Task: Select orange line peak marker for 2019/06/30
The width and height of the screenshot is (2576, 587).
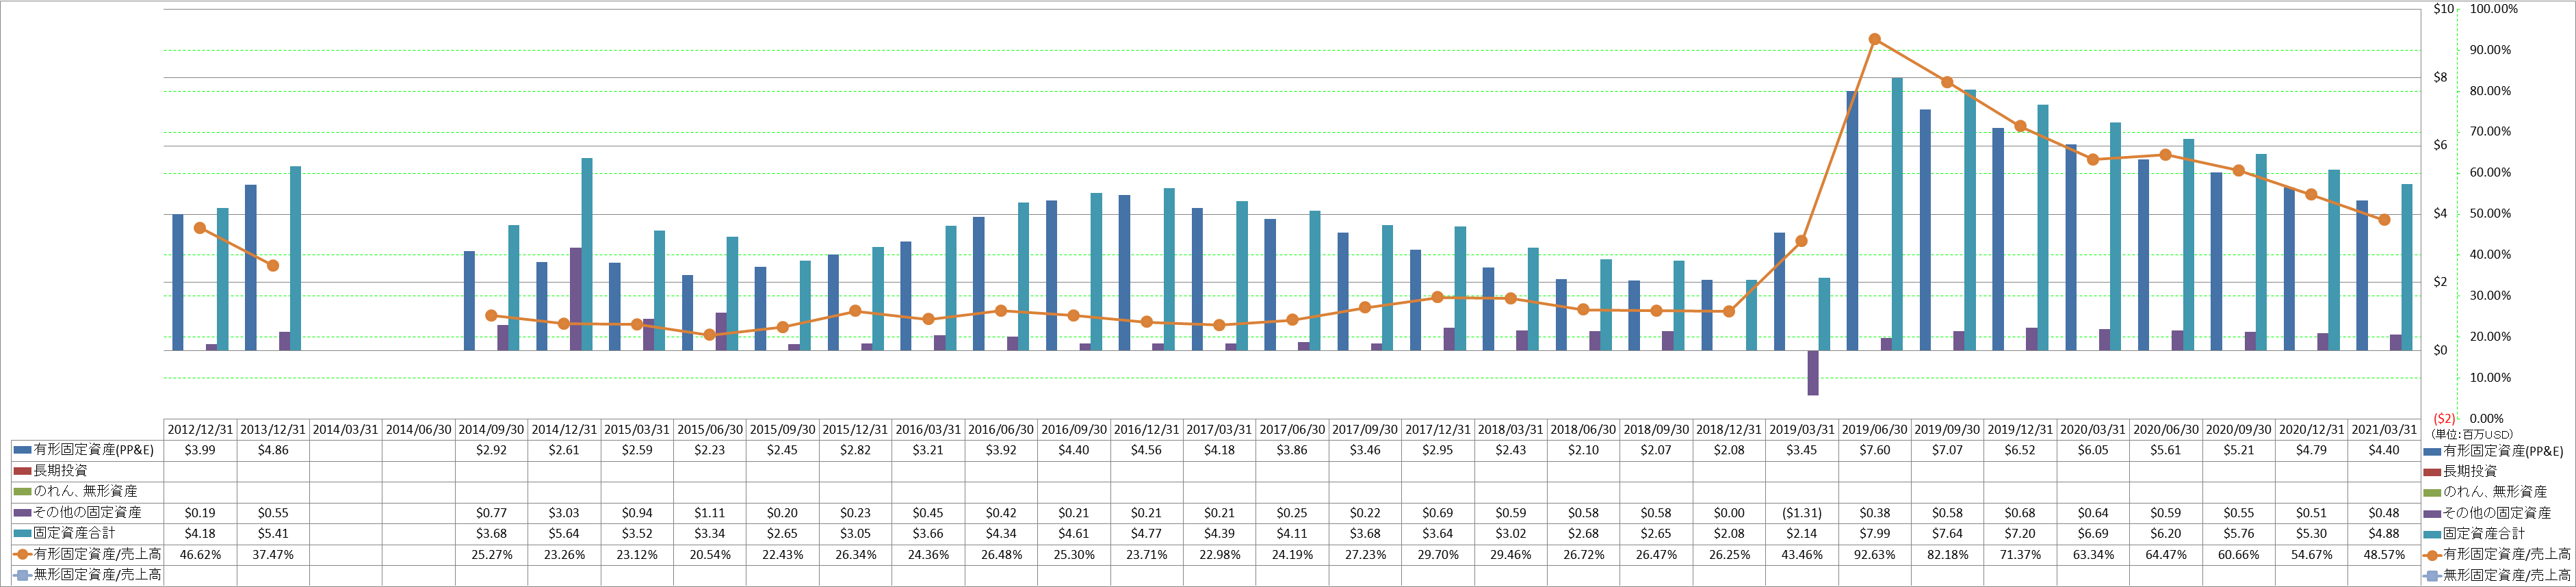Action: (x=1875, y=40)
